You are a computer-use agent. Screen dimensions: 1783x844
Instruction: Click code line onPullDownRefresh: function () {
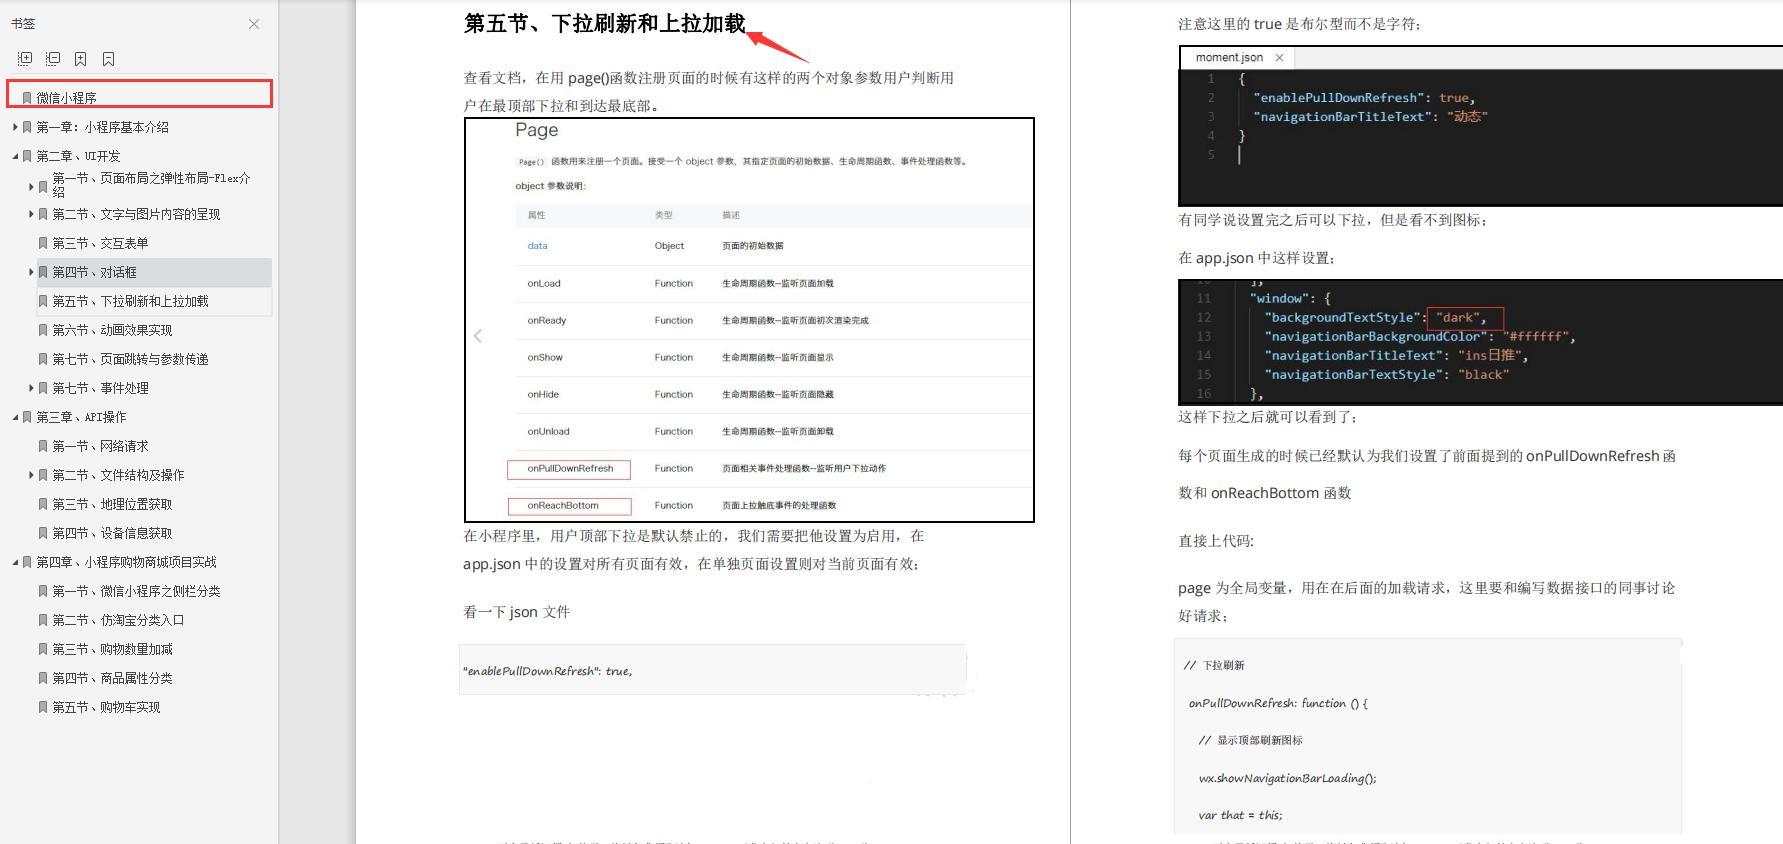[1278, 703]
